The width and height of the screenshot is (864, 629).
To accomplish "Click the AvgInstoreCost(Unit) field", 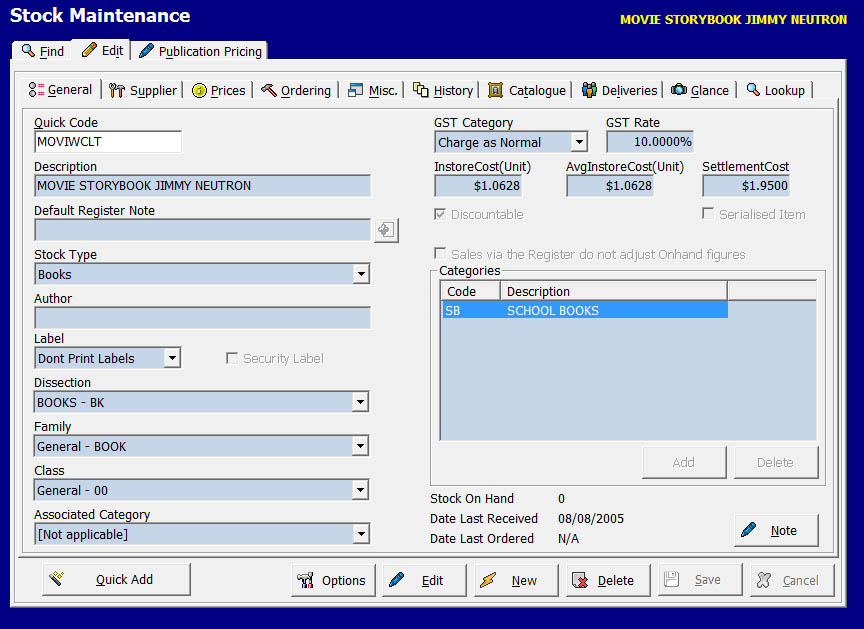I will click(x=610, y=186).
